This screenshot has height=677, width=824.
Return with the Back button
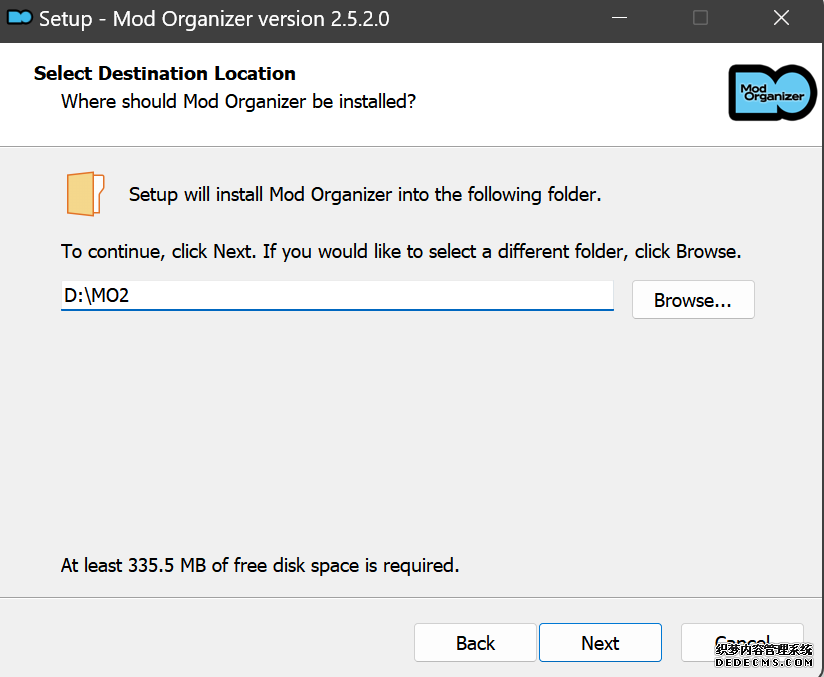(x=475, y=642)
